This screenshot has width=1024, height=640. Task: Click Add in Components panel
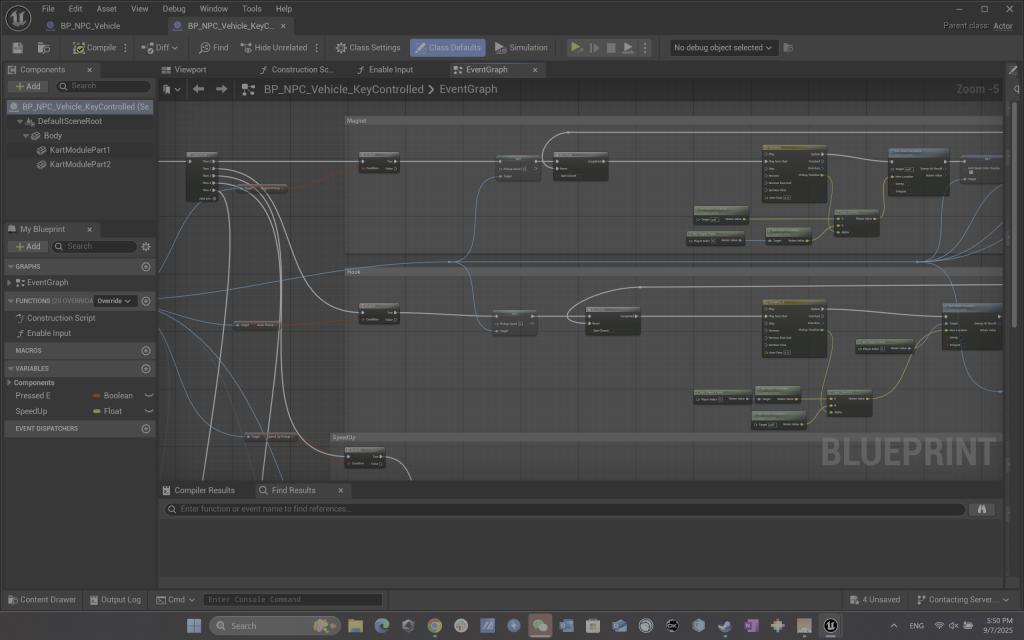tap(27, 86)
